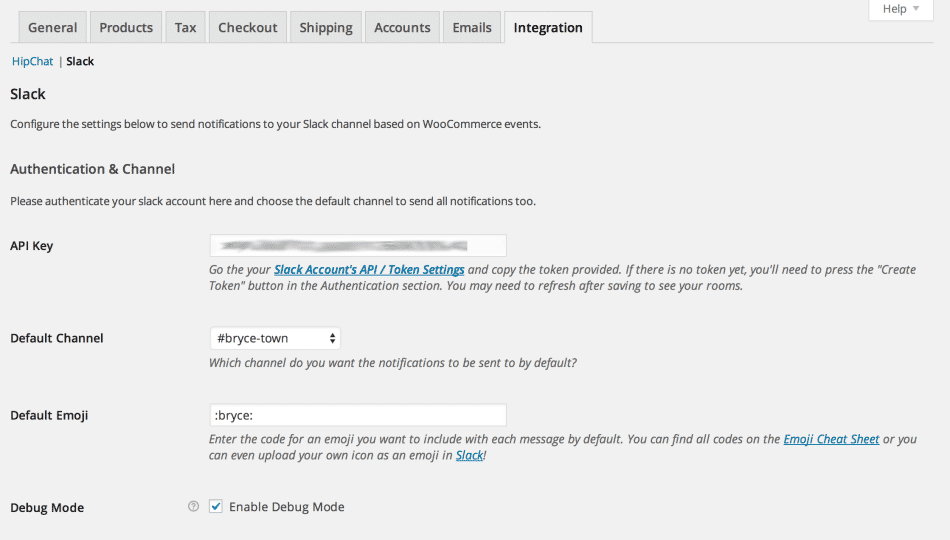This screenshot has height=540, width=950.
Task: Open the Accounts tab
Action: pyautogui.click(x=402, y=27)
